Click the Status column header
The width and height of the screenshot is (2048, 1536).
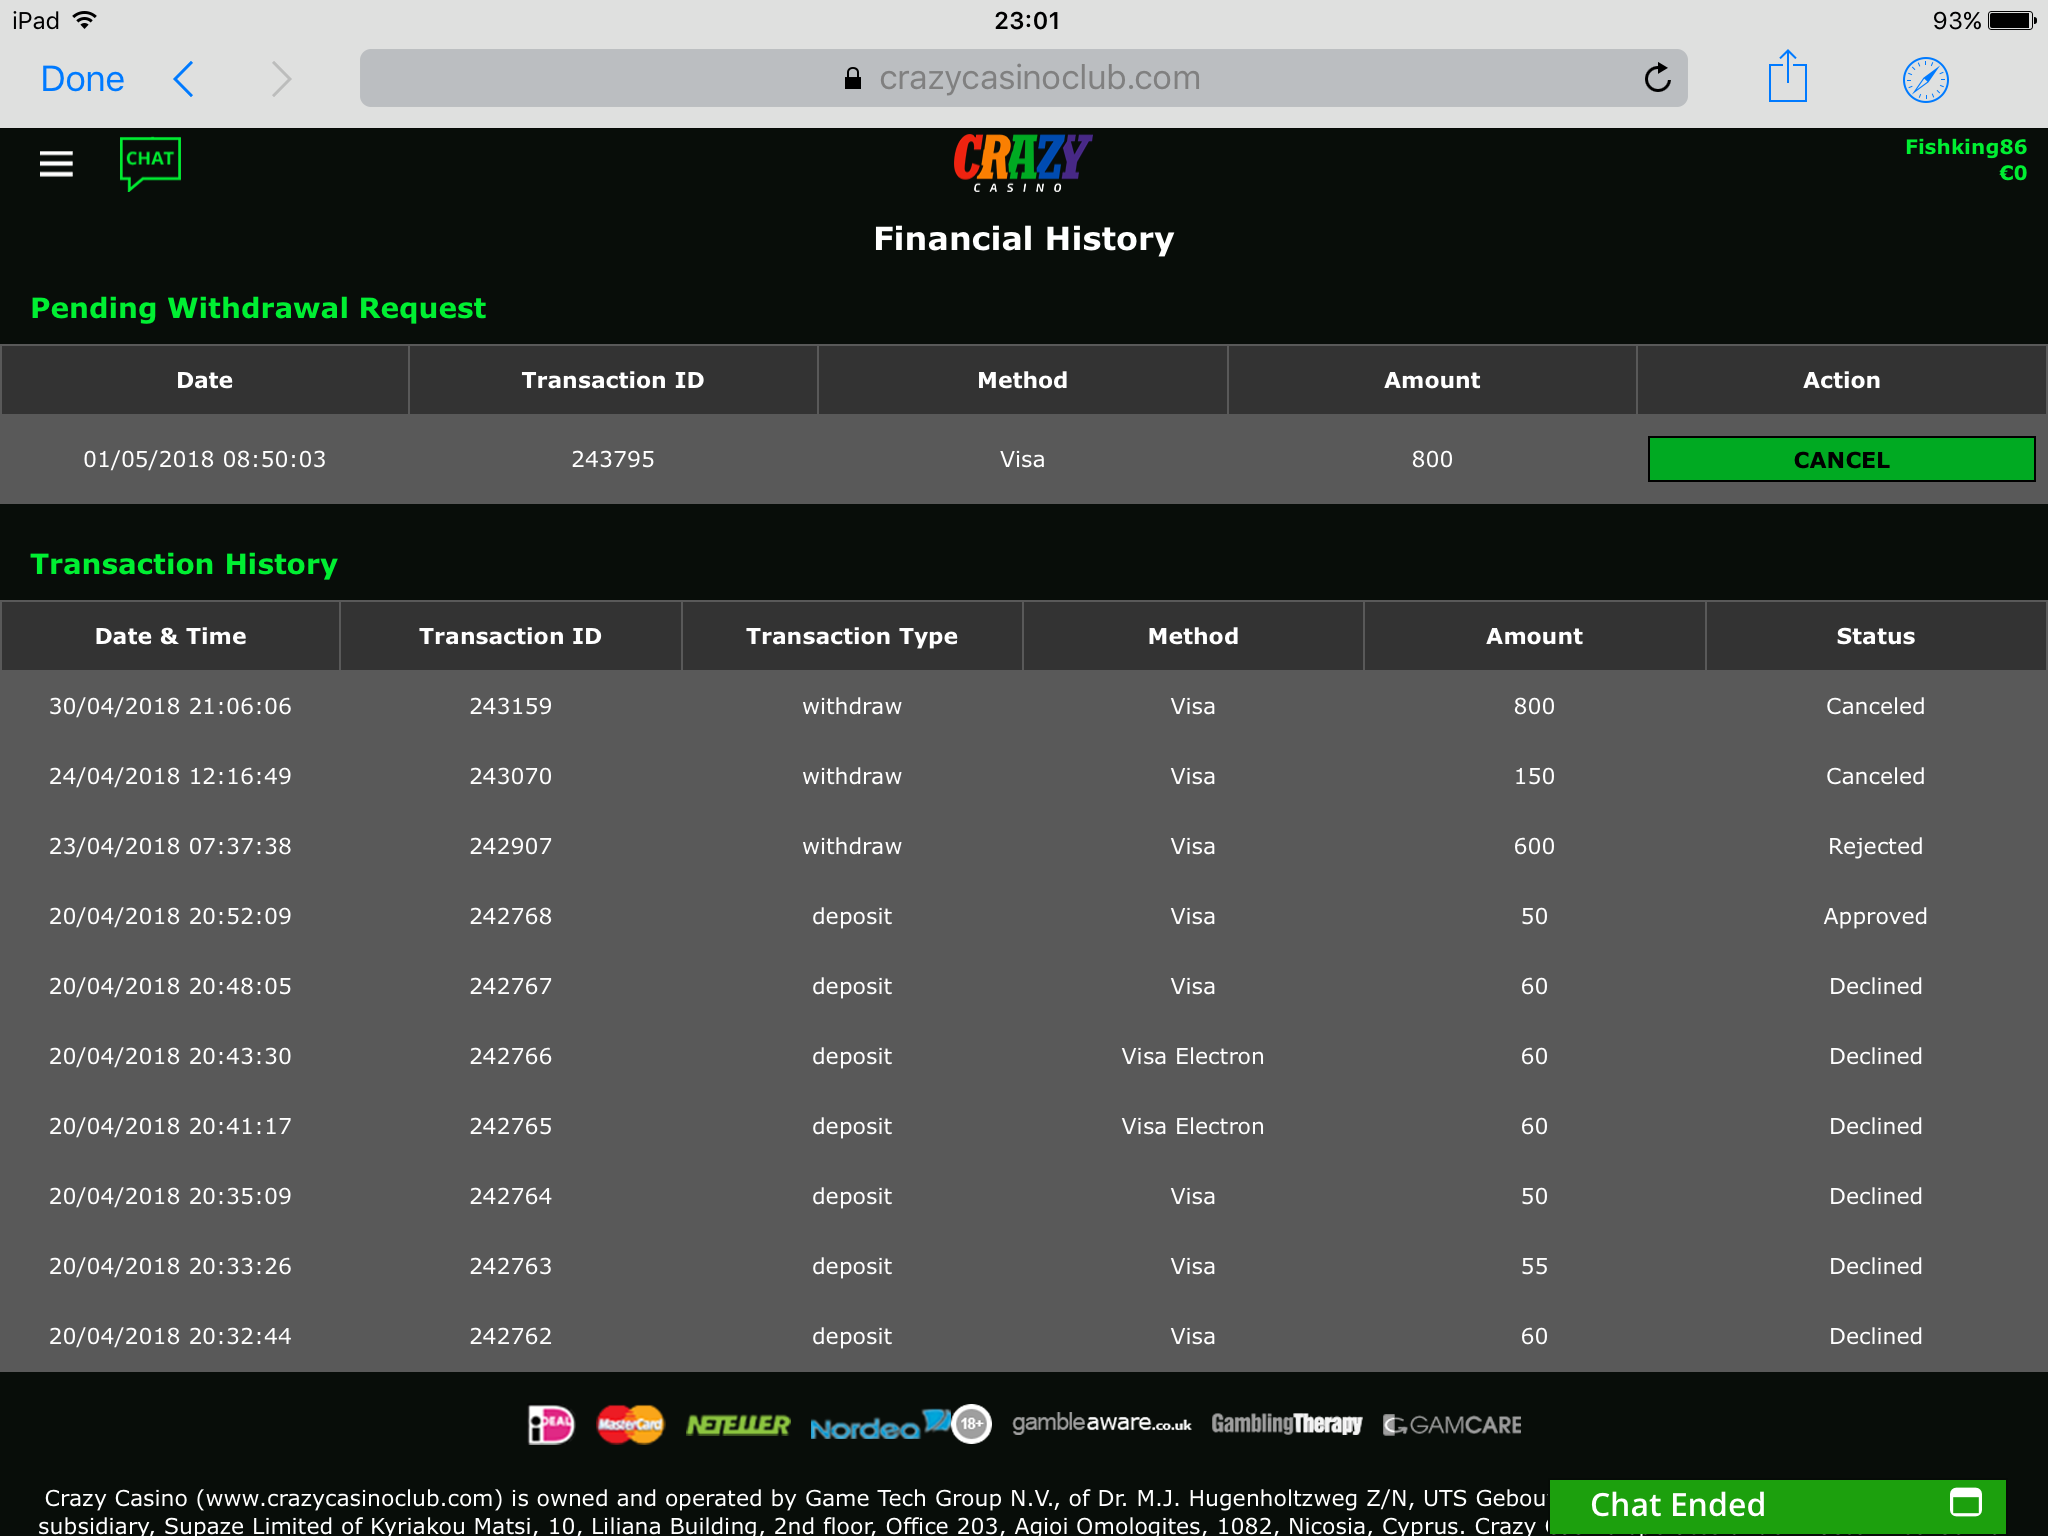[1875, 636]
